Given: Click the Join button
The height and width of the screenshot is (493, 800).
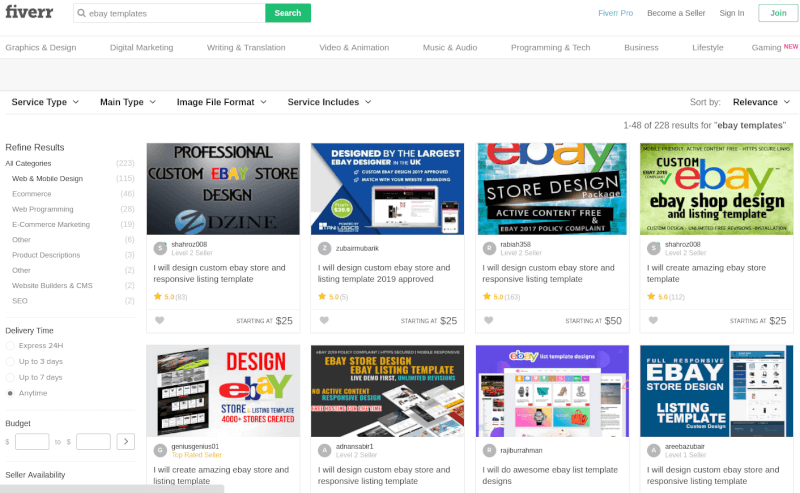Looking at the screenshot, I should click(x=778, y=13).
